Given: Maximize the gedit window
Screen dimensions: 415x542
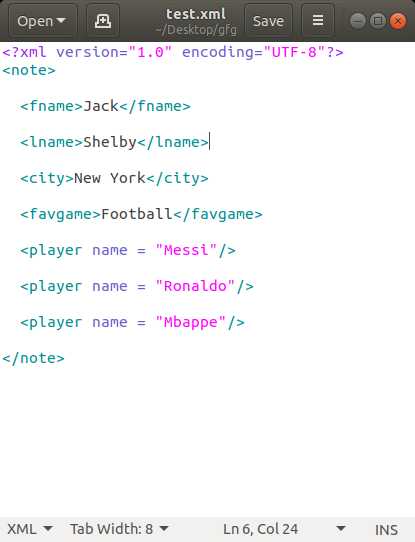Looking at the screenshot, I should click(378, 21).
